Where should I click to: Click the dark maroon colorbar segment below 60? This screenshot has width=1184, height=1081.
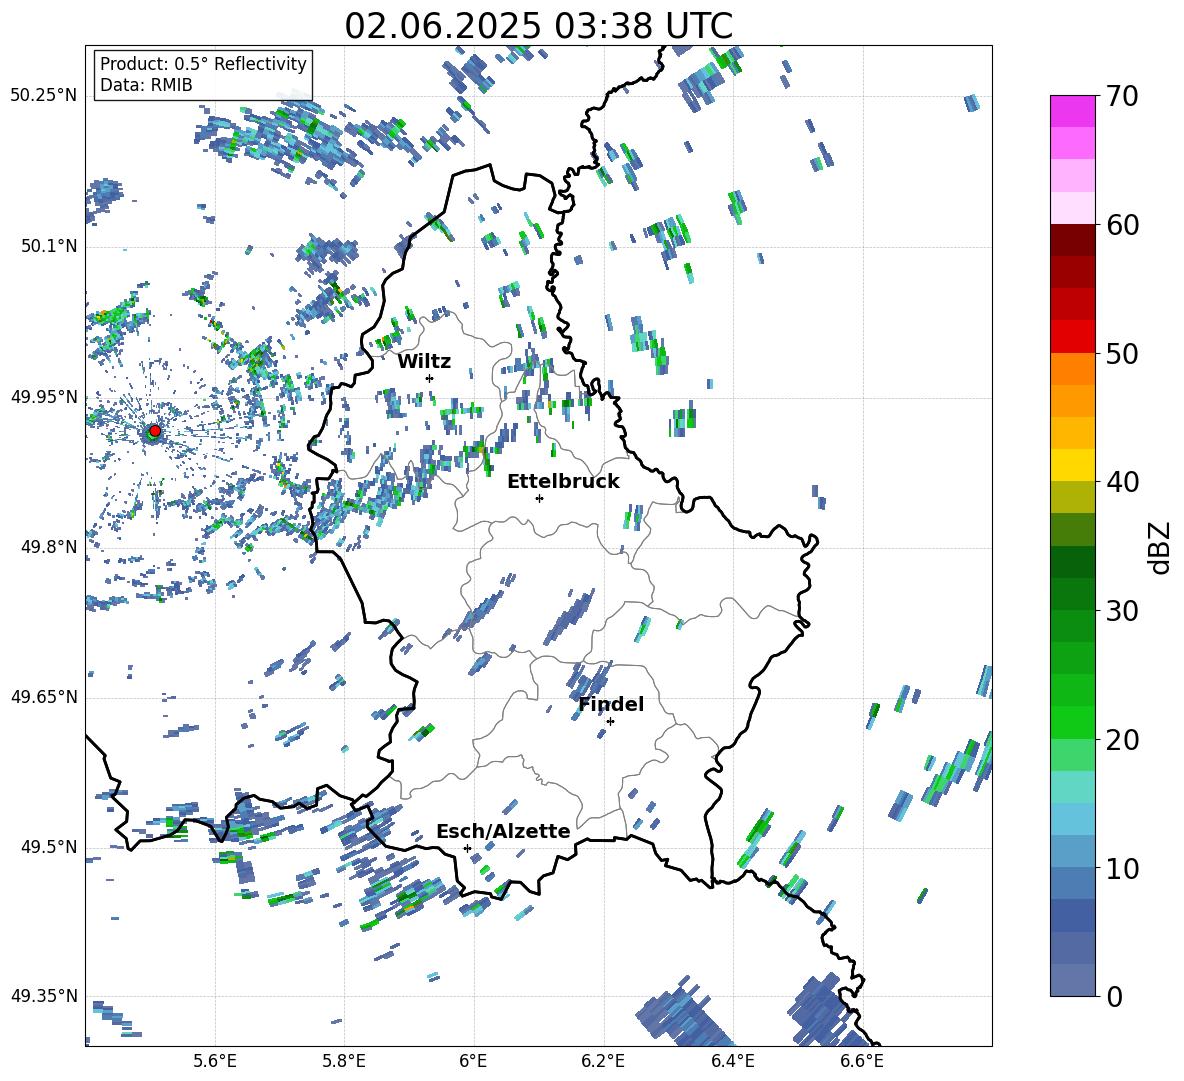(x=1072, y=239)
